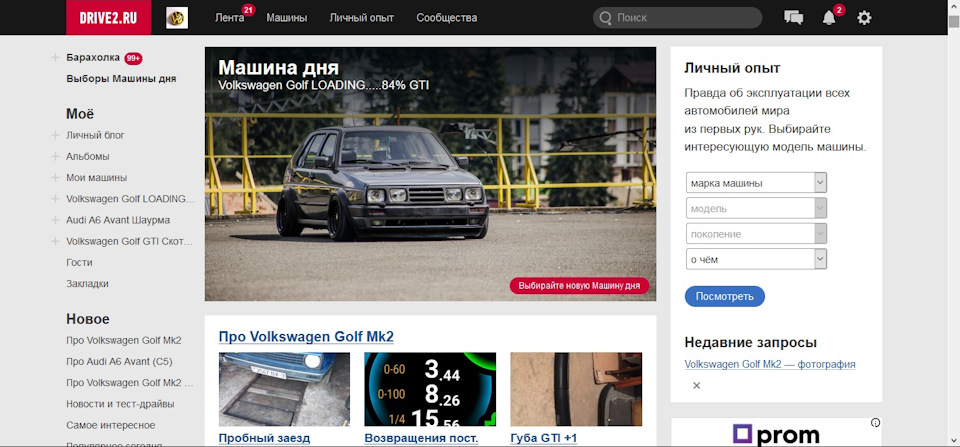Viewport: 960px width, 447px height.
Task: Click the plus icon next to Volkswagen Golf GTI Скот
Action: click(x=55, y=241)
